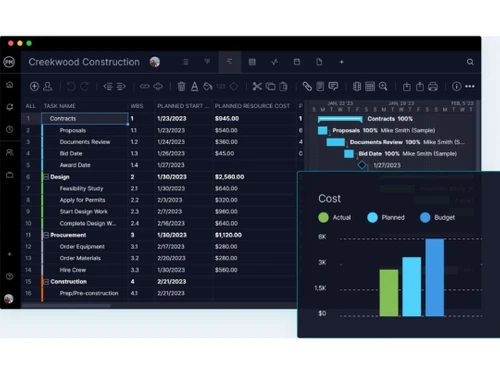Open the briefcase portfolio icon in sidebar

tap(10, 175)
